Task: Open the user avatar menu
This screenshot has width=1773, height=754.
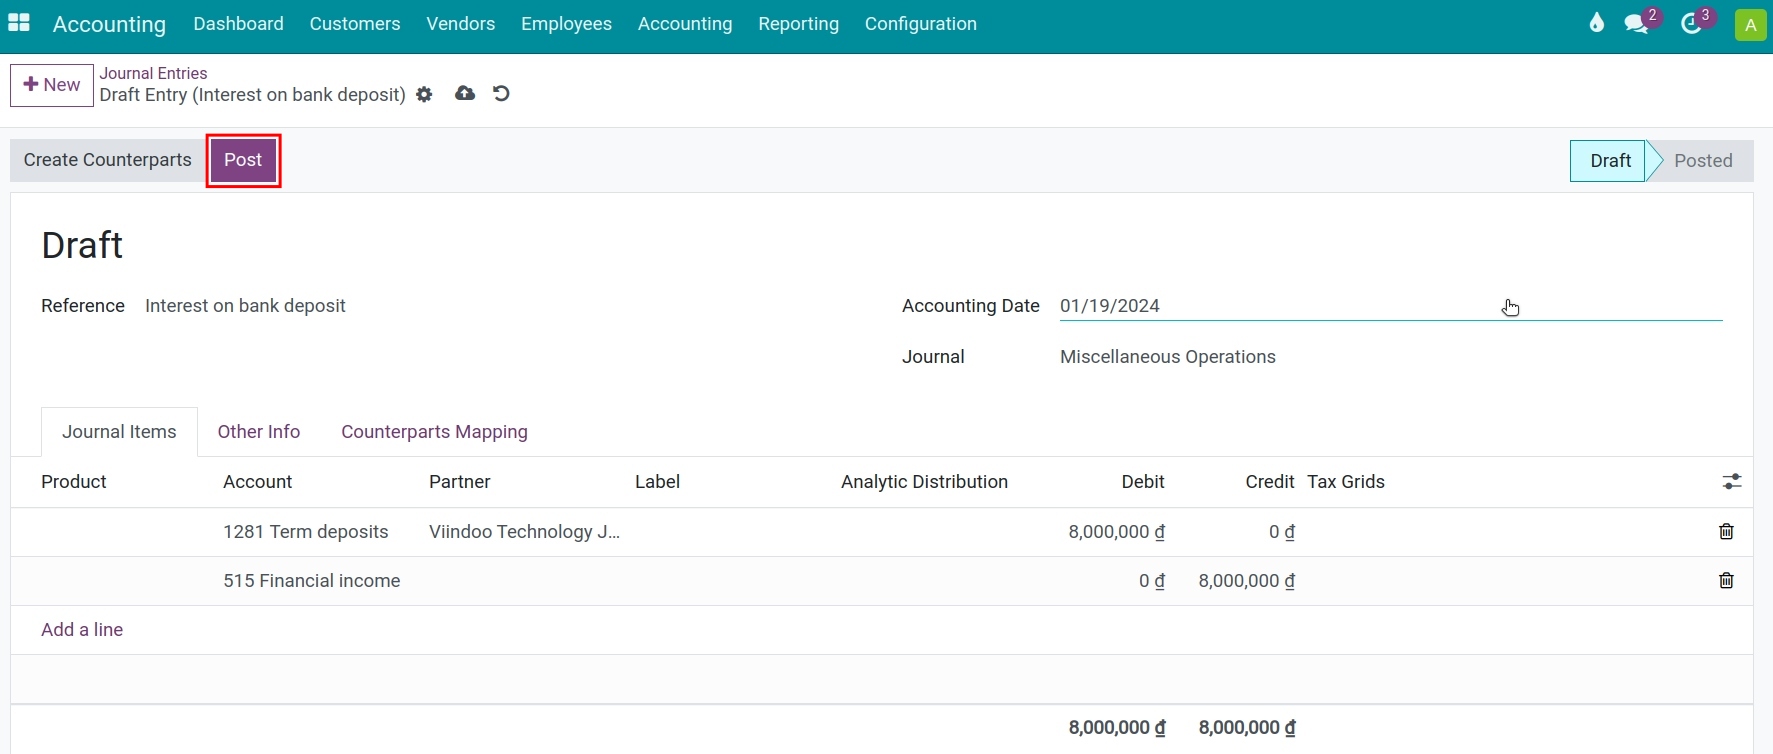Action: coord(1750,25)
